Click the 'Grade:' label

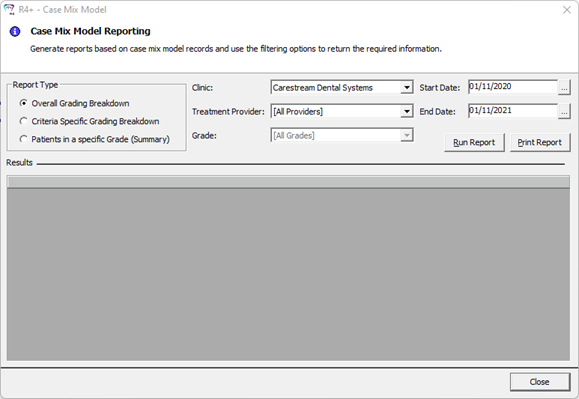[204, 136]
